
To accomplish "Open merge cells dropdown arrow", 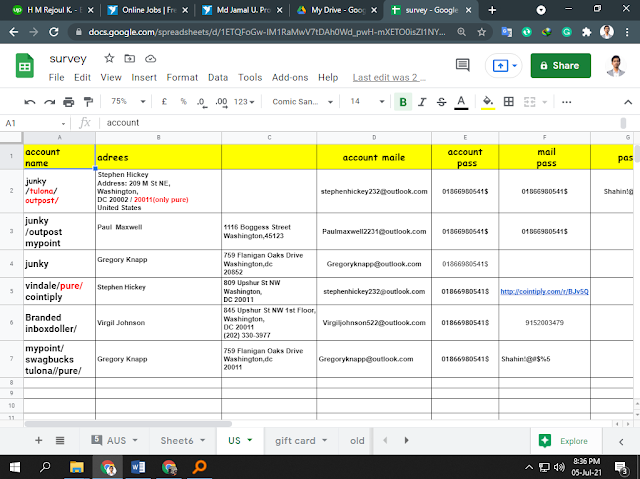I will [544, 102].
